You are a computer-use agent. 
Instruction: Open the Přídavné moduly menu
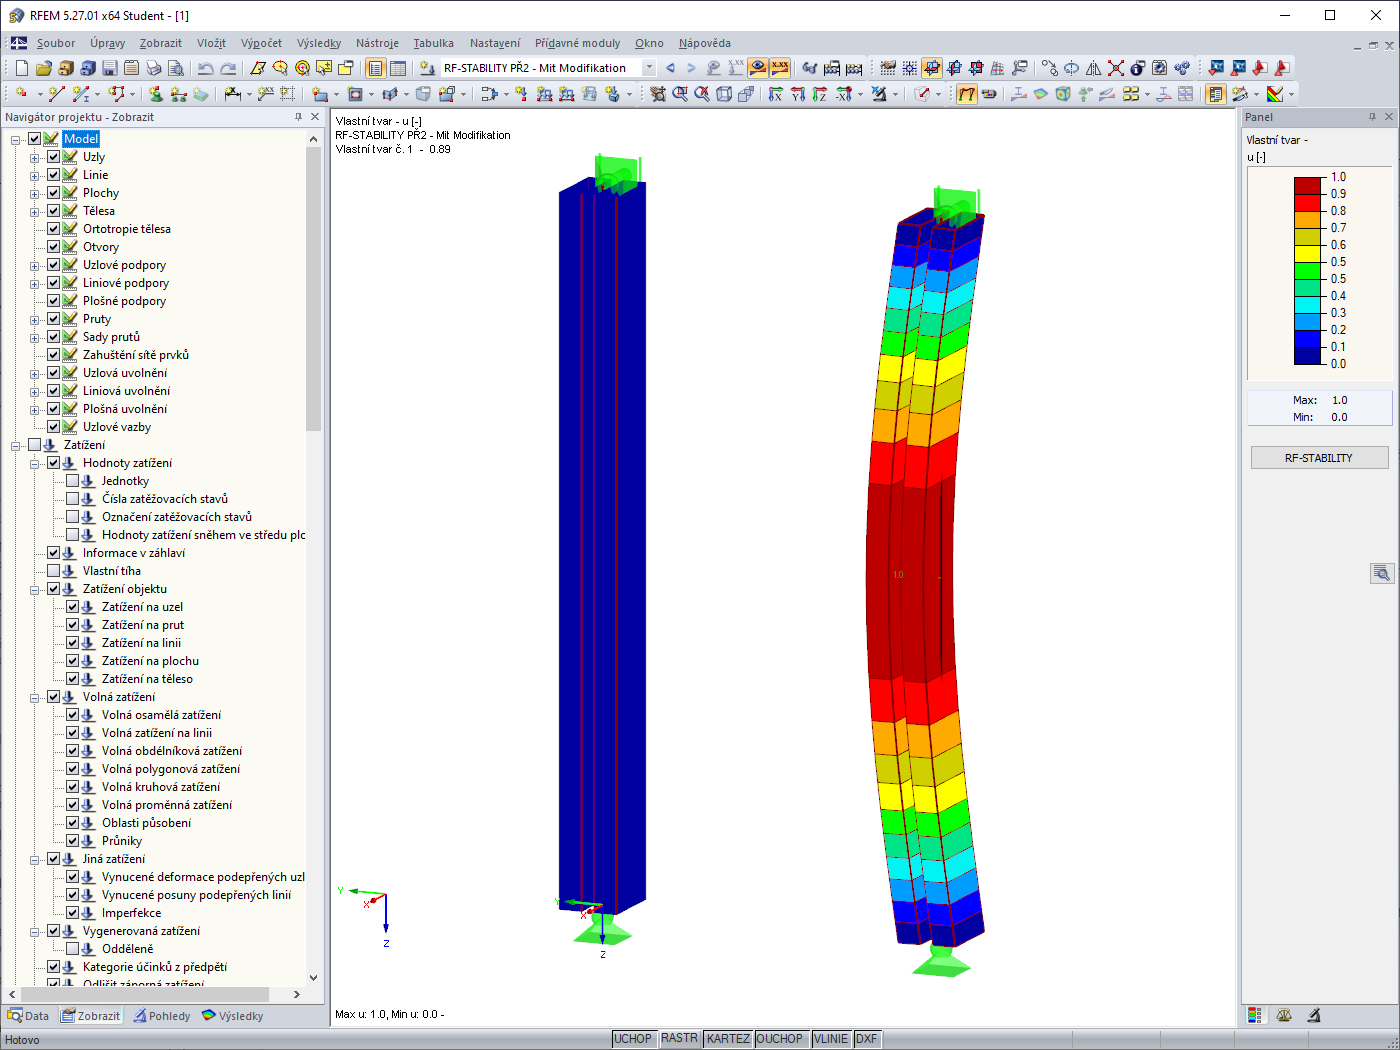(577, 43)
